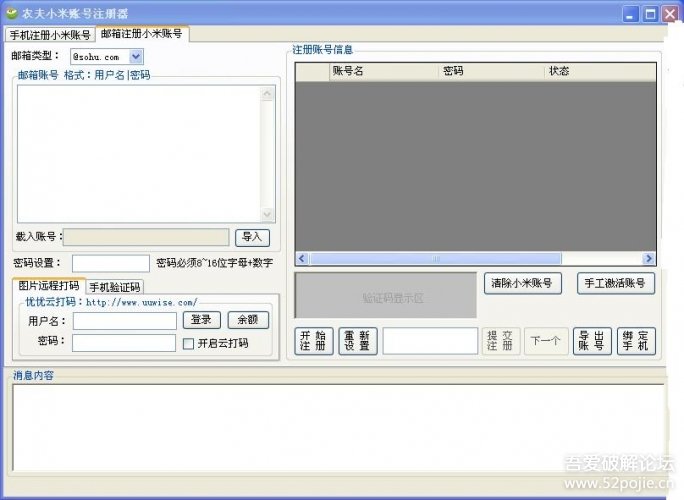
Task: Click inside the 消息内容 message box
Action: [338, 428]
